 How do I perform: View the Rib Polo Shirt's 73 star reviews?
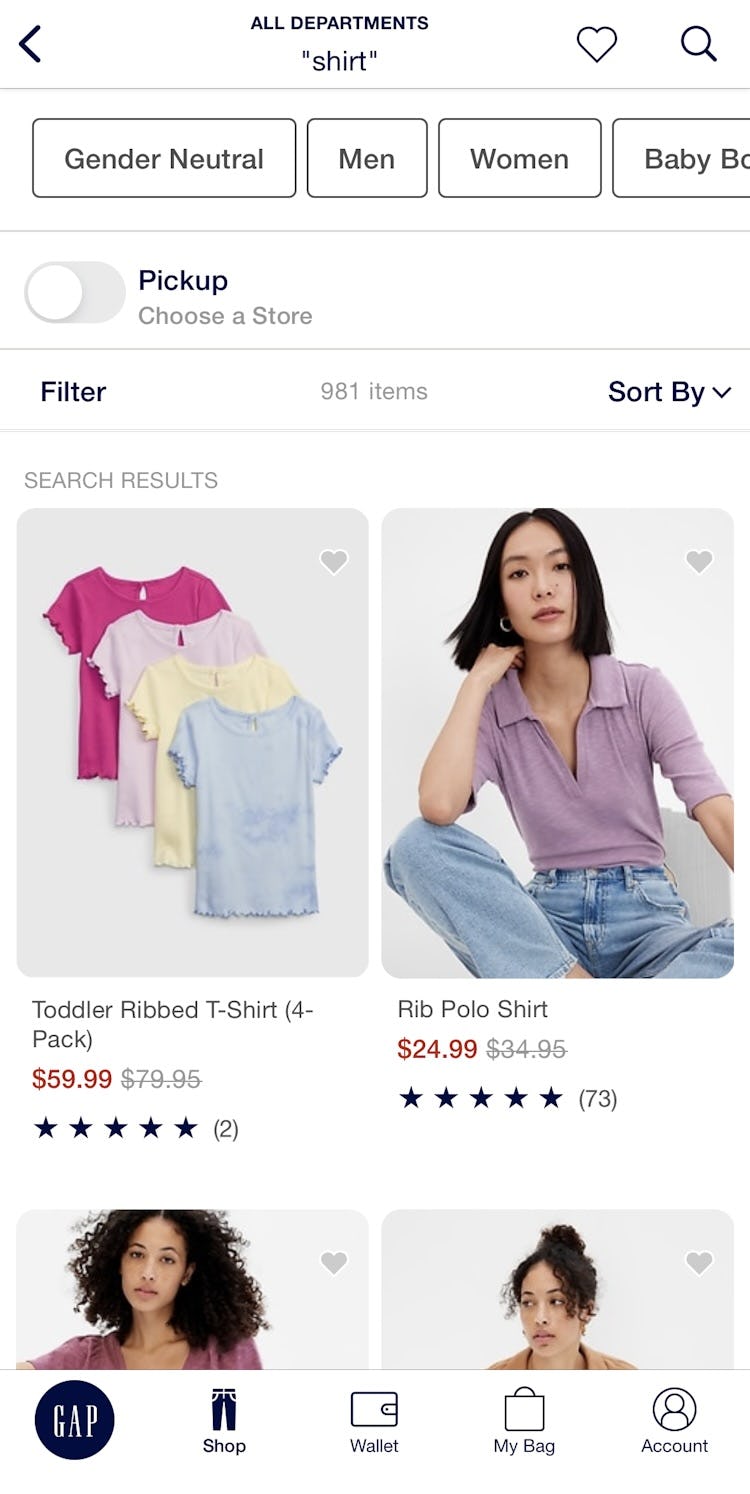coord(508,1099)
